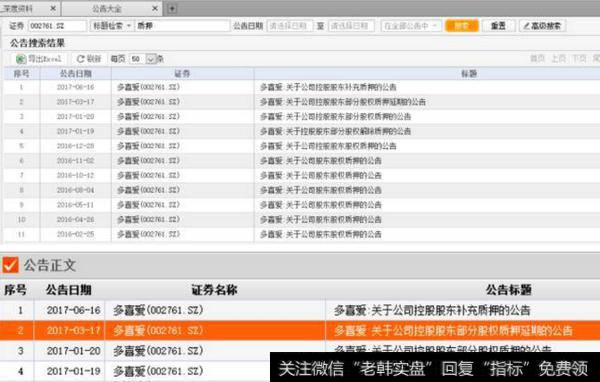This screenshot has width=600, height=382.
Task: Close the 公告大全 tab
Action: point(155,8)
